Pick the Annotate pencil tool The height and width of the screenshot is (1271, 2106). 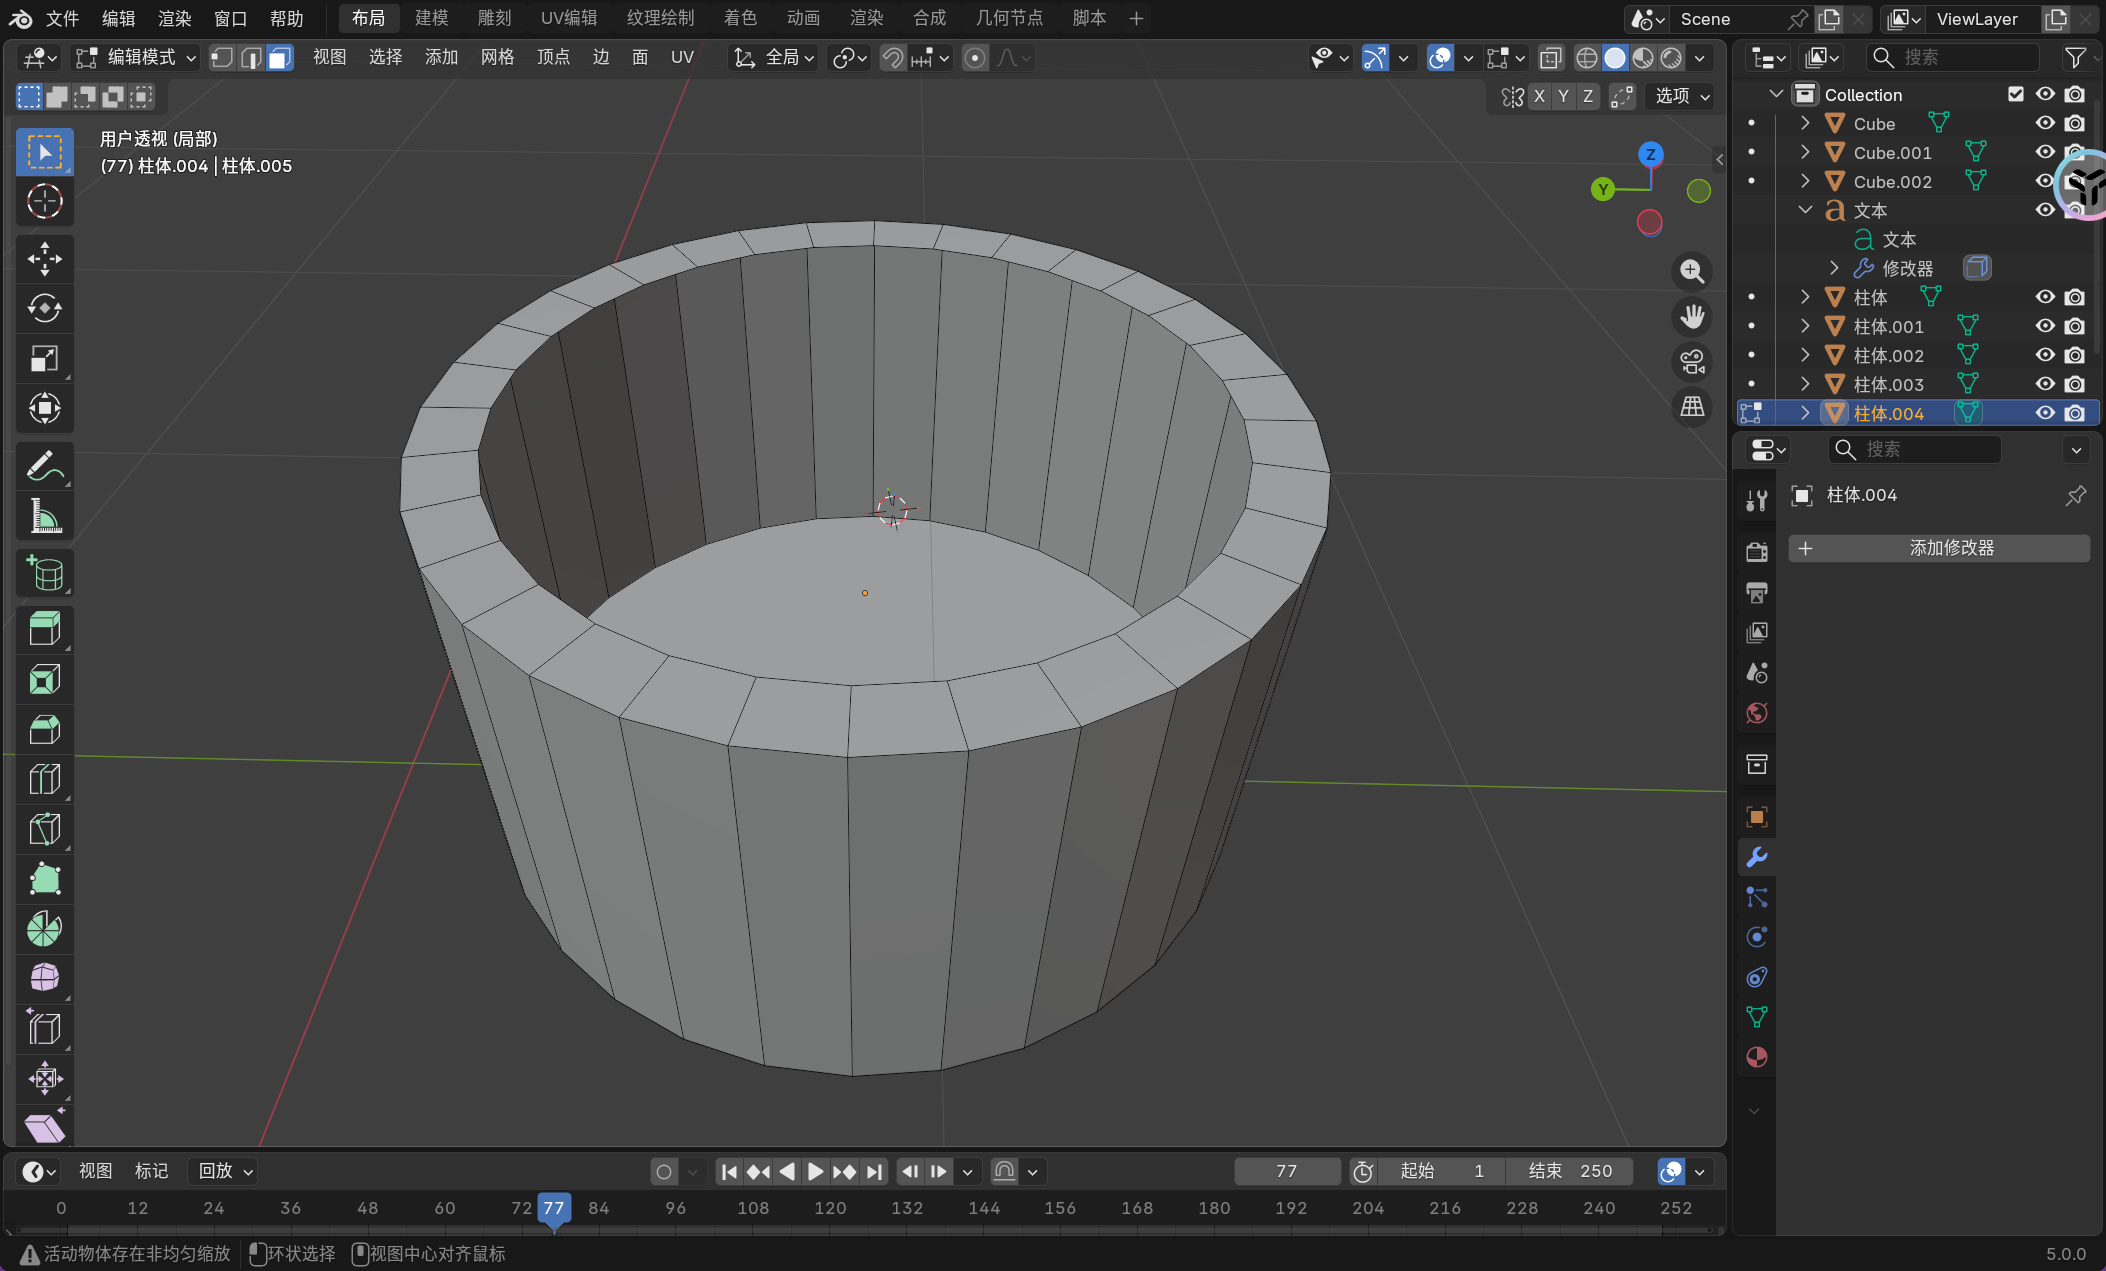pos(44,466)
